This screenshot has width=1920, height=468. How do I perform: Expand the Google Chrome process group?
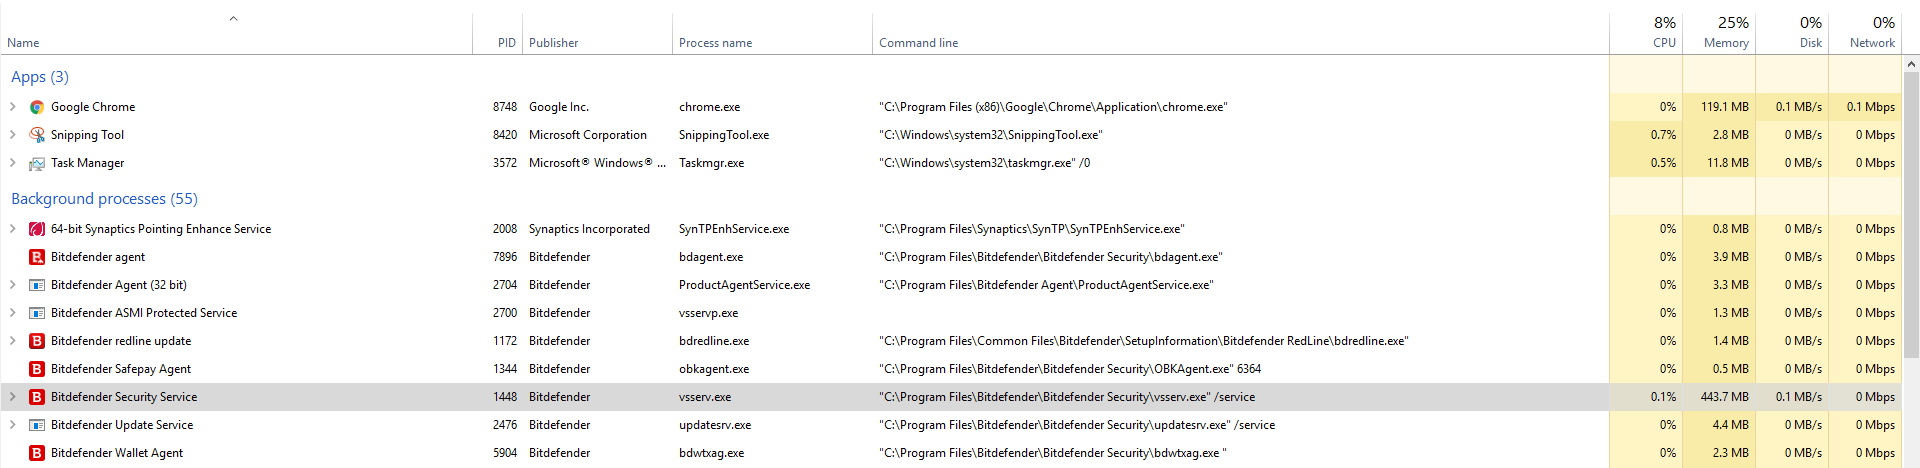[x=12, y=107]
